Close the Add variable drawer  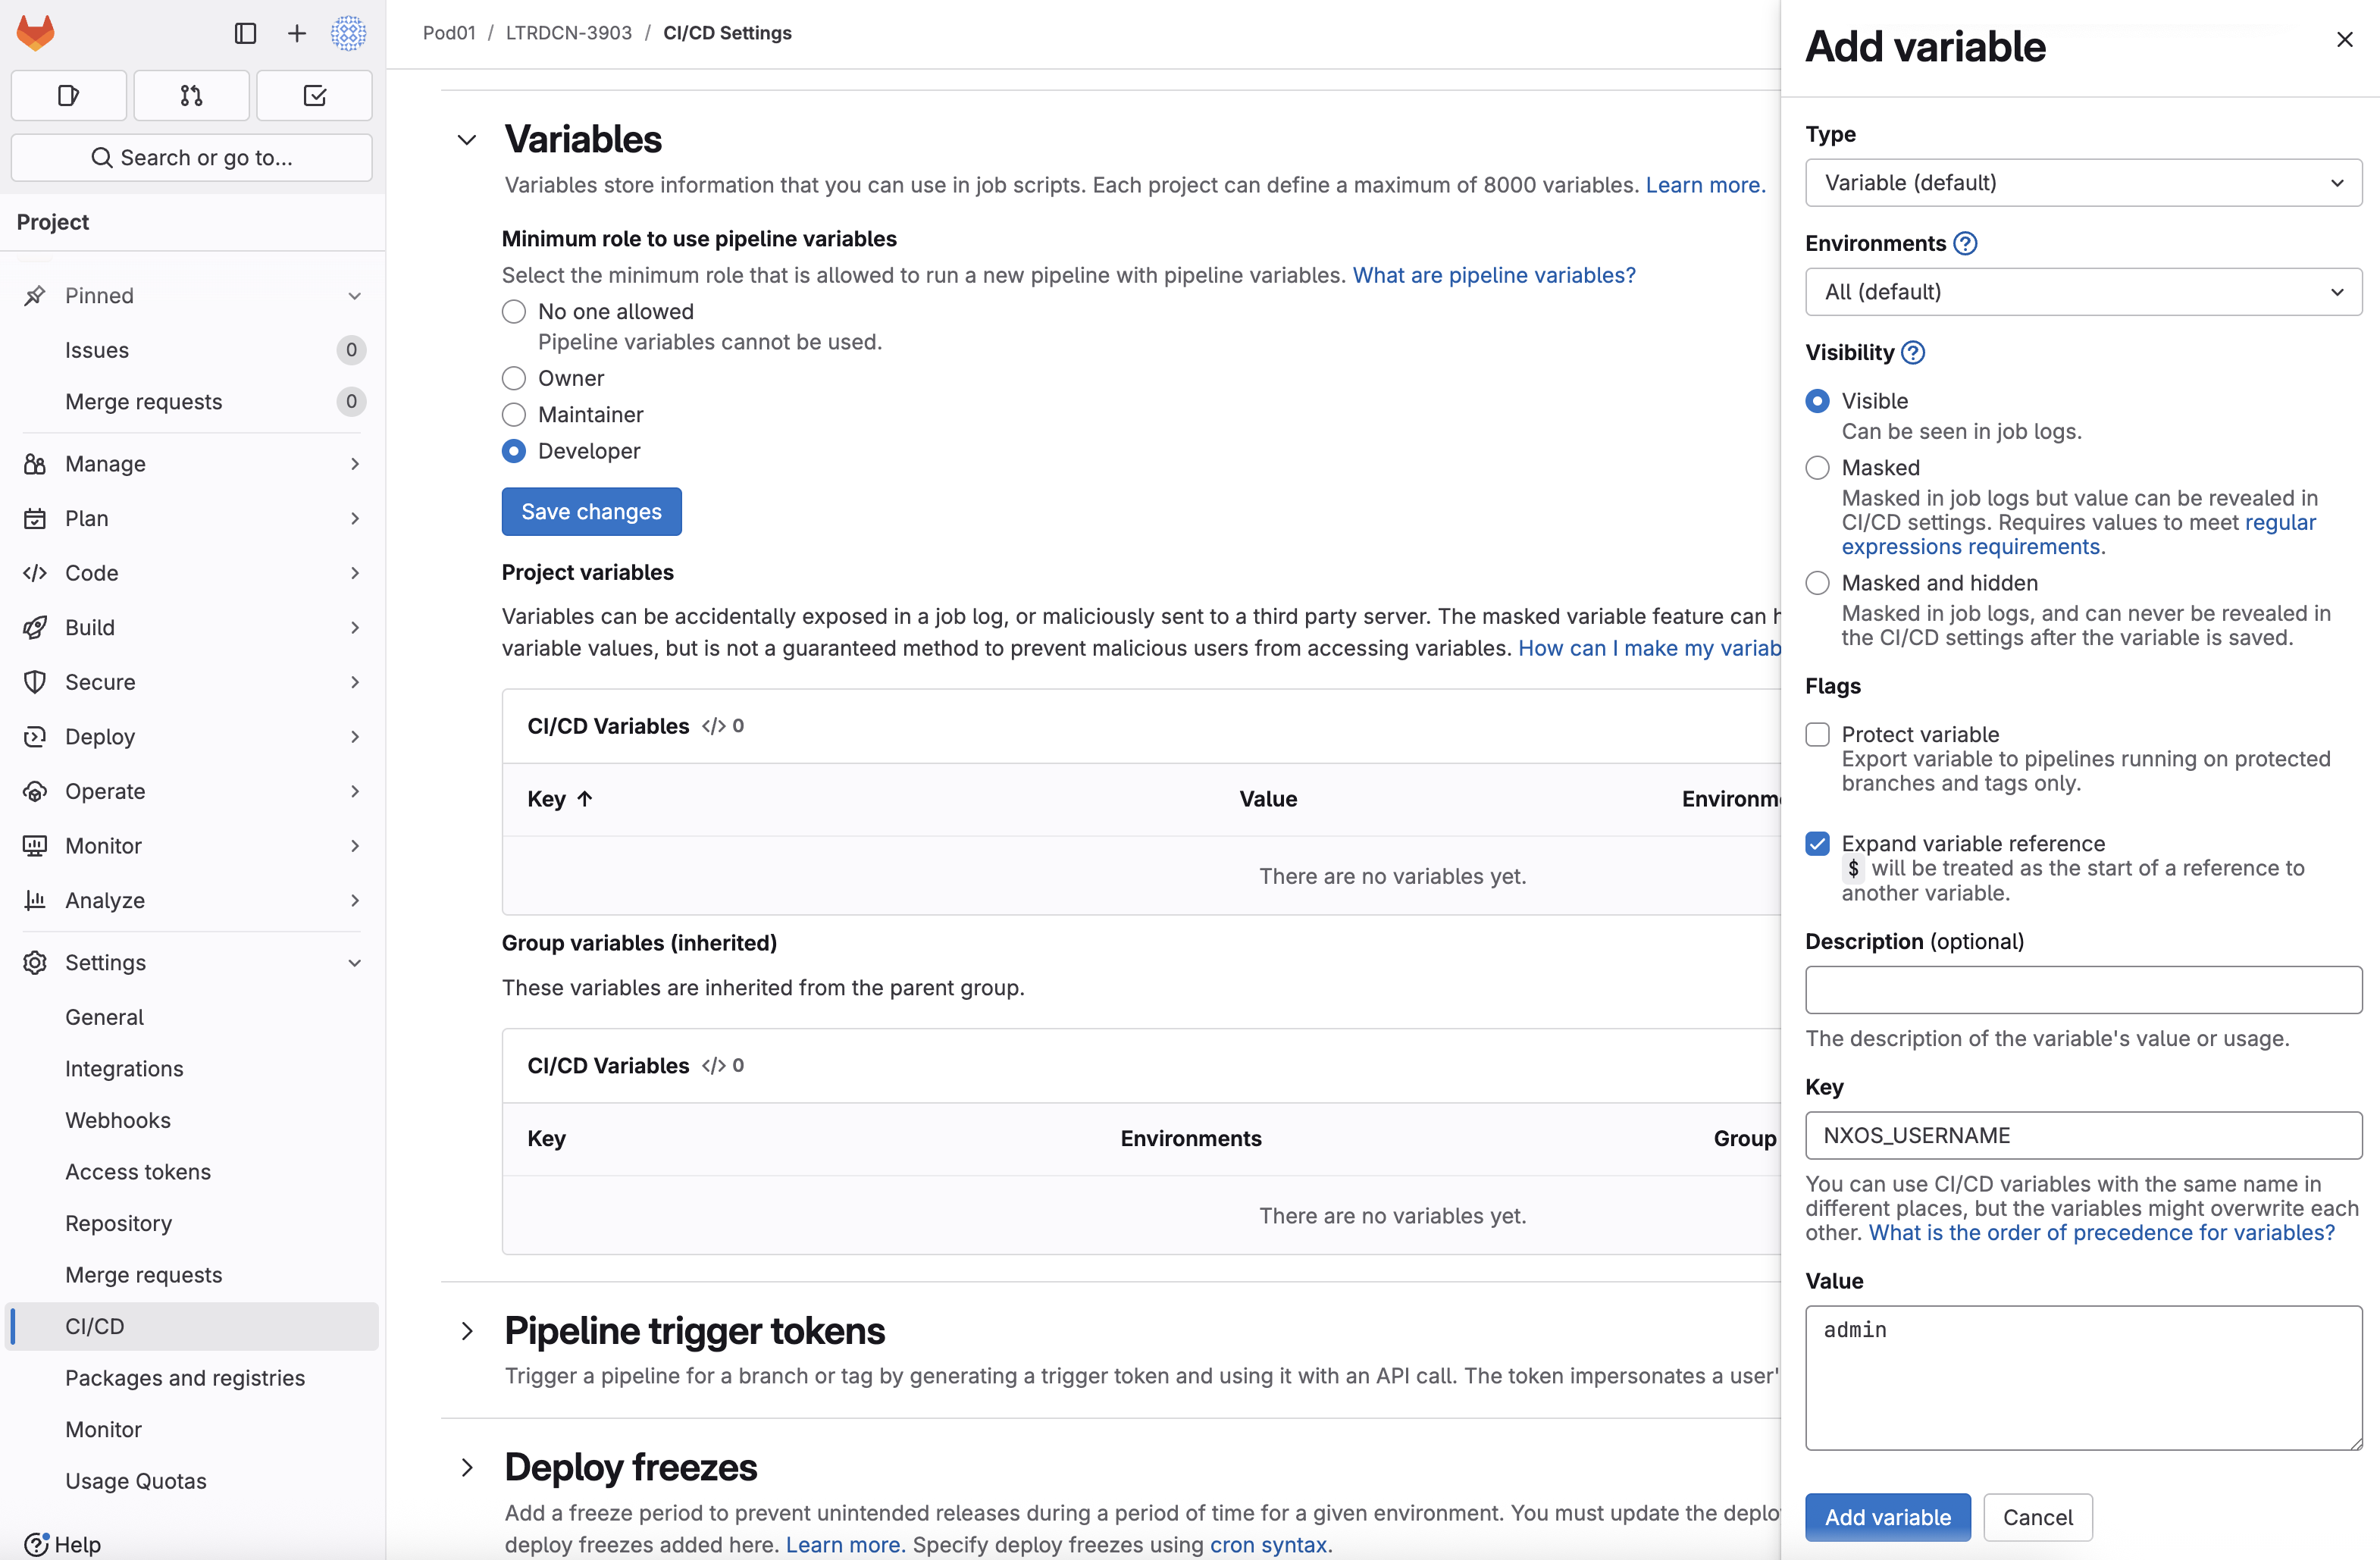point(2344,40)
